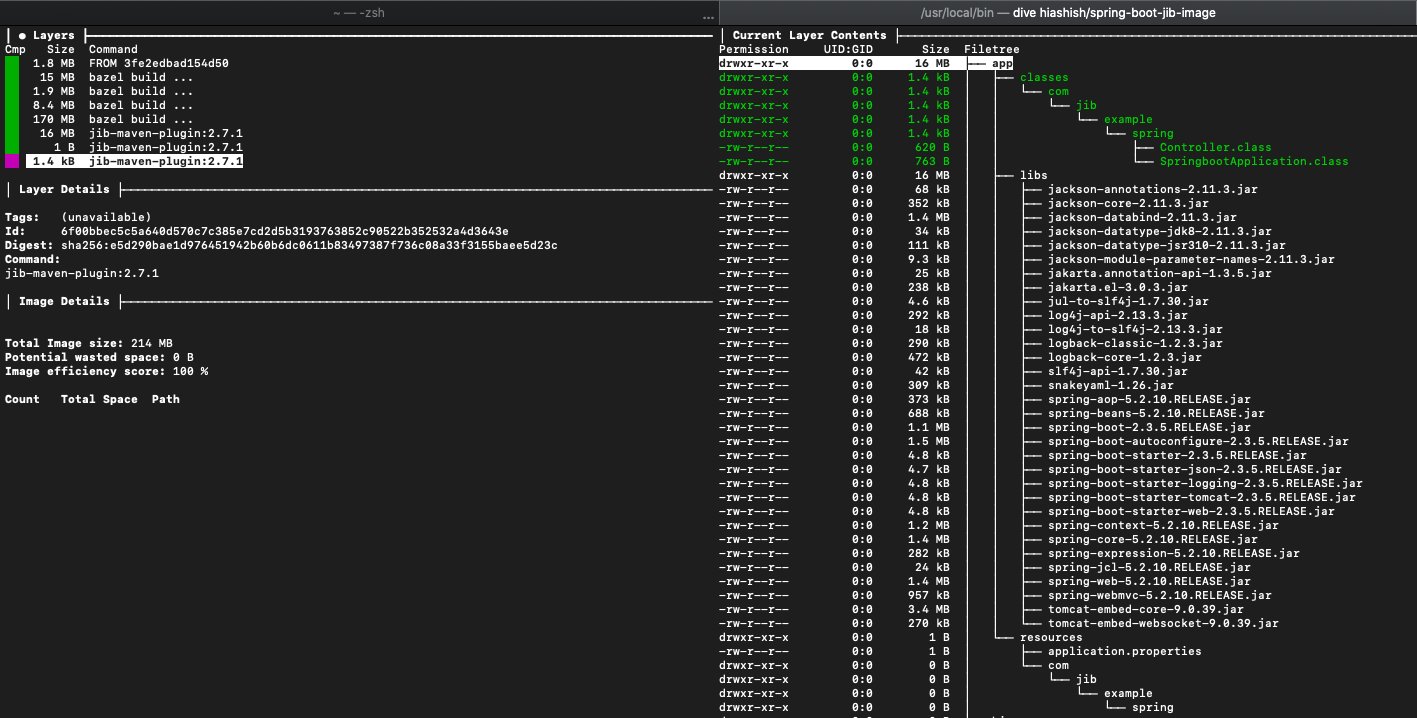Screen dimensions: 1417x718
Task: Collapse the app root directory
Action: (1002, 63)
